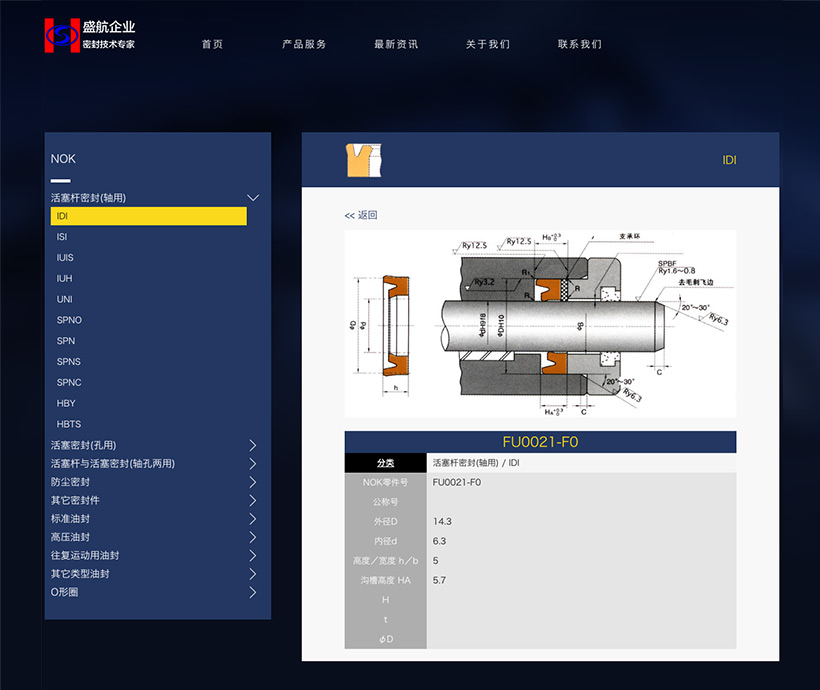Click the << 返回 back link

pos(361,215)
